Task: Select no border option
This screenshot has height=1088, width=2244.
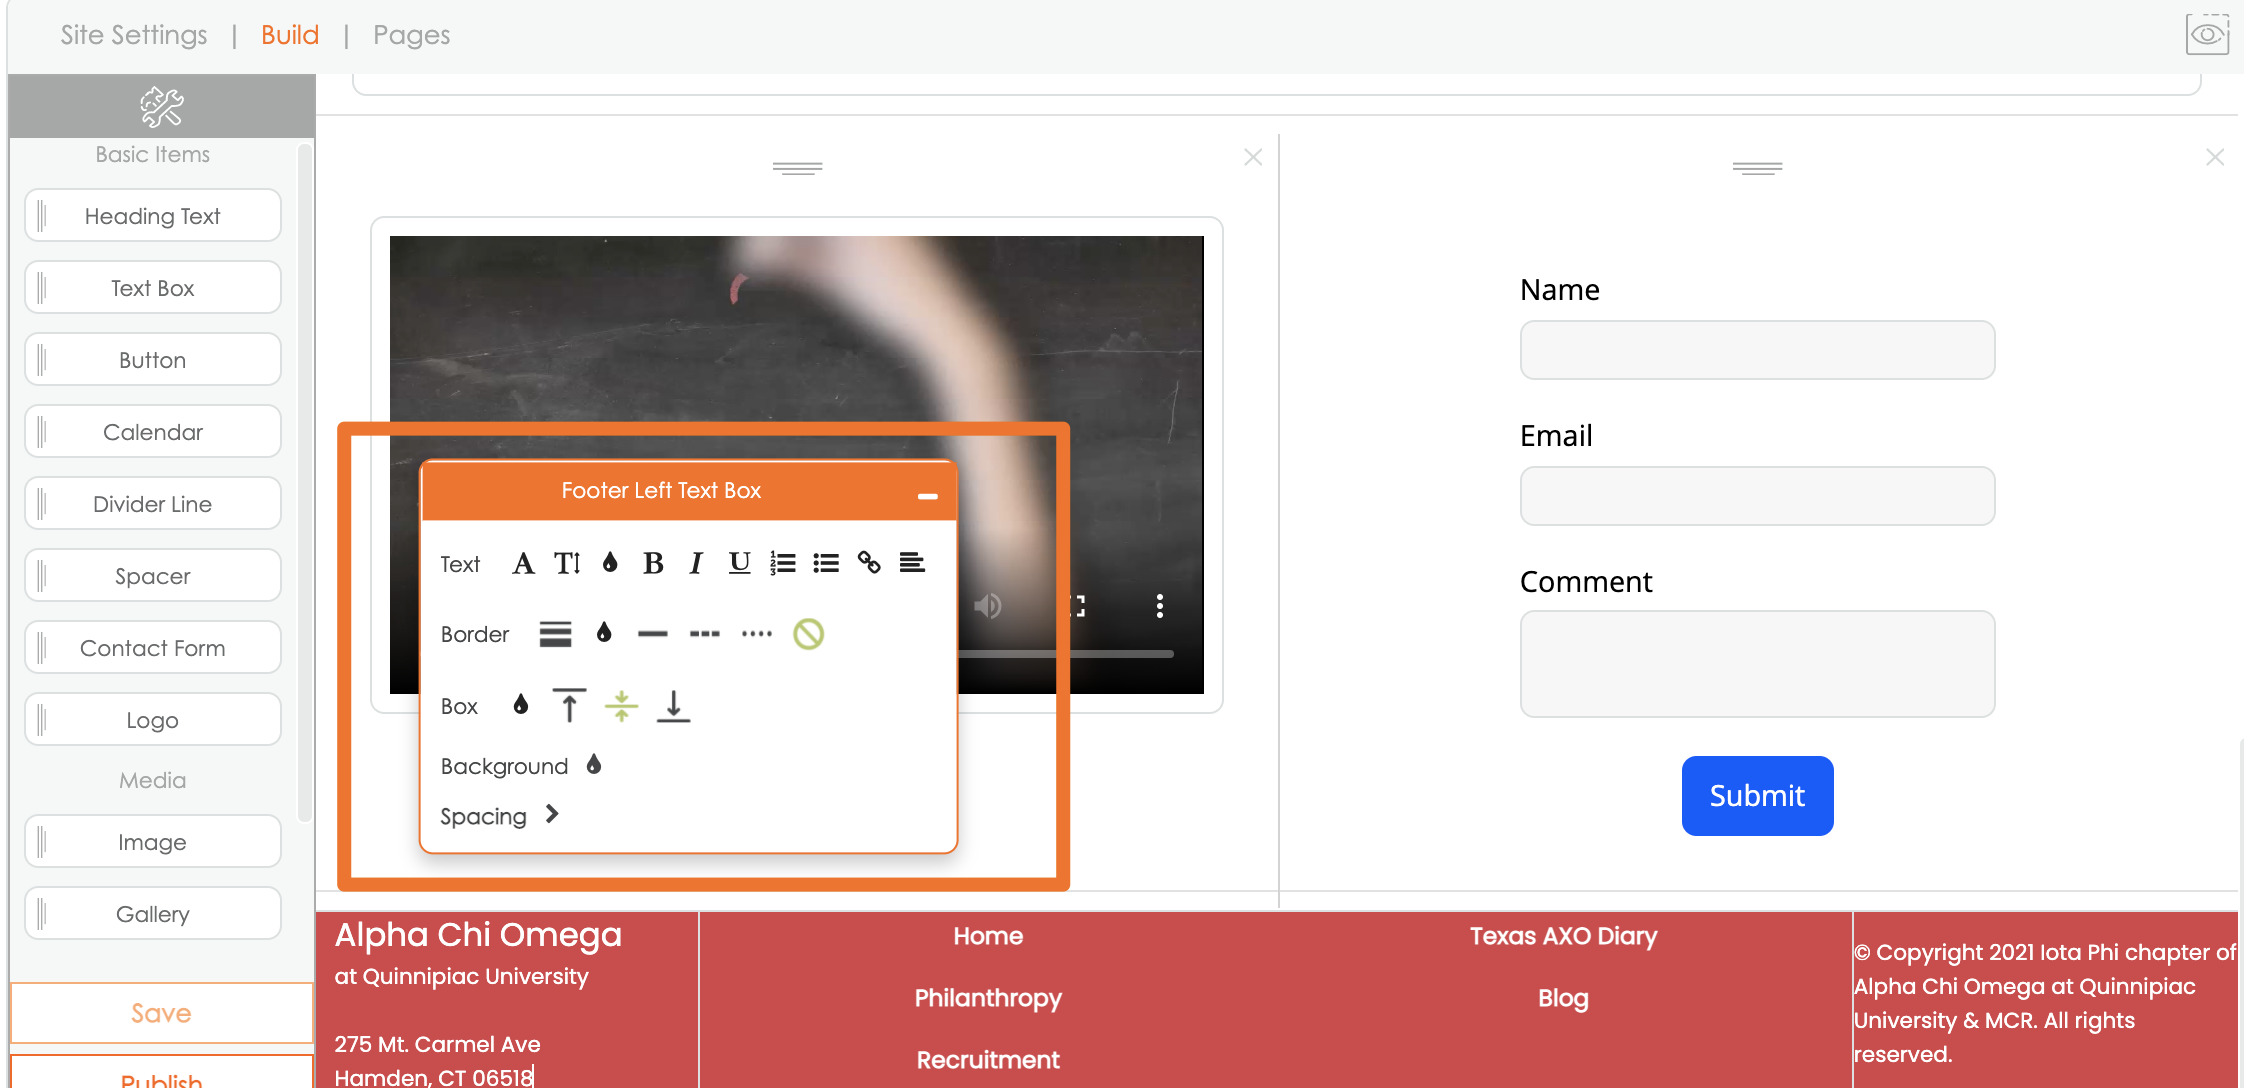Action: coord(808,634)
